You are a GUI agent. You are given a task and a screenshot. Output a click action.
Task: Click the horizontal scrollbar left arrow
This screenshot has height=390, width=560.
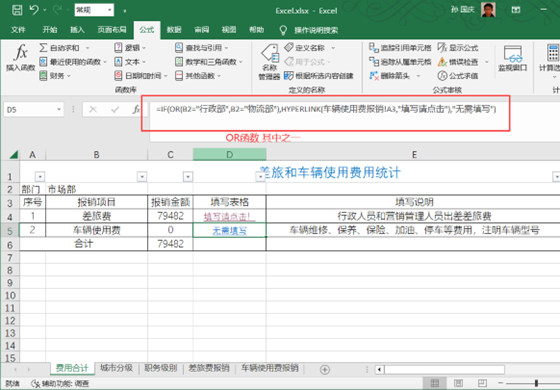pyautogui.click(x=379, y=370)
